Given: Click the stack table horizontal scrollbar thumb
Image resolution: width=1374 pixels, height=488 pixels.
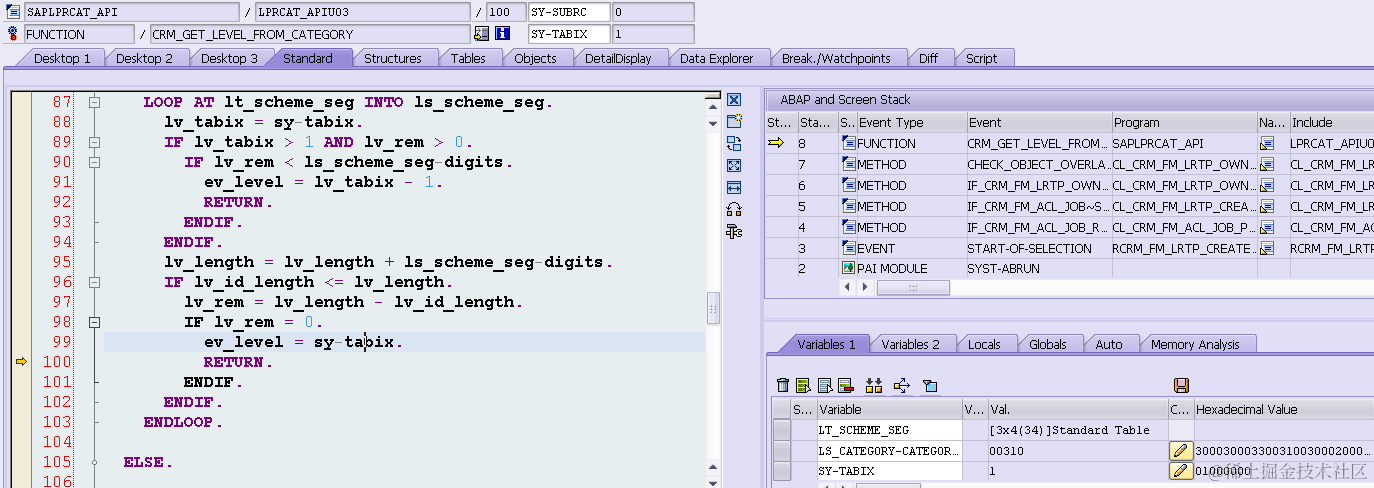Looking at the screenshot, I should 913,287.
